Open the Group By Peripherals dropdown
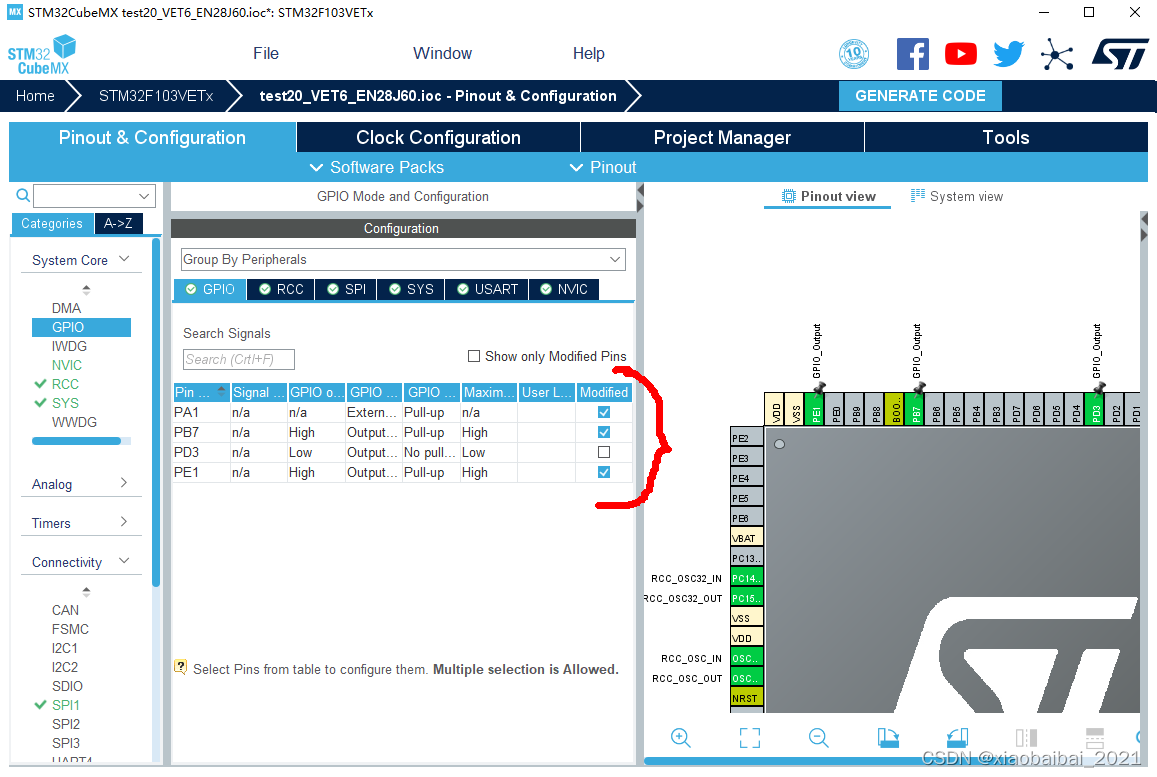This screenshot has height=777, width=1157. click(403, 259)
